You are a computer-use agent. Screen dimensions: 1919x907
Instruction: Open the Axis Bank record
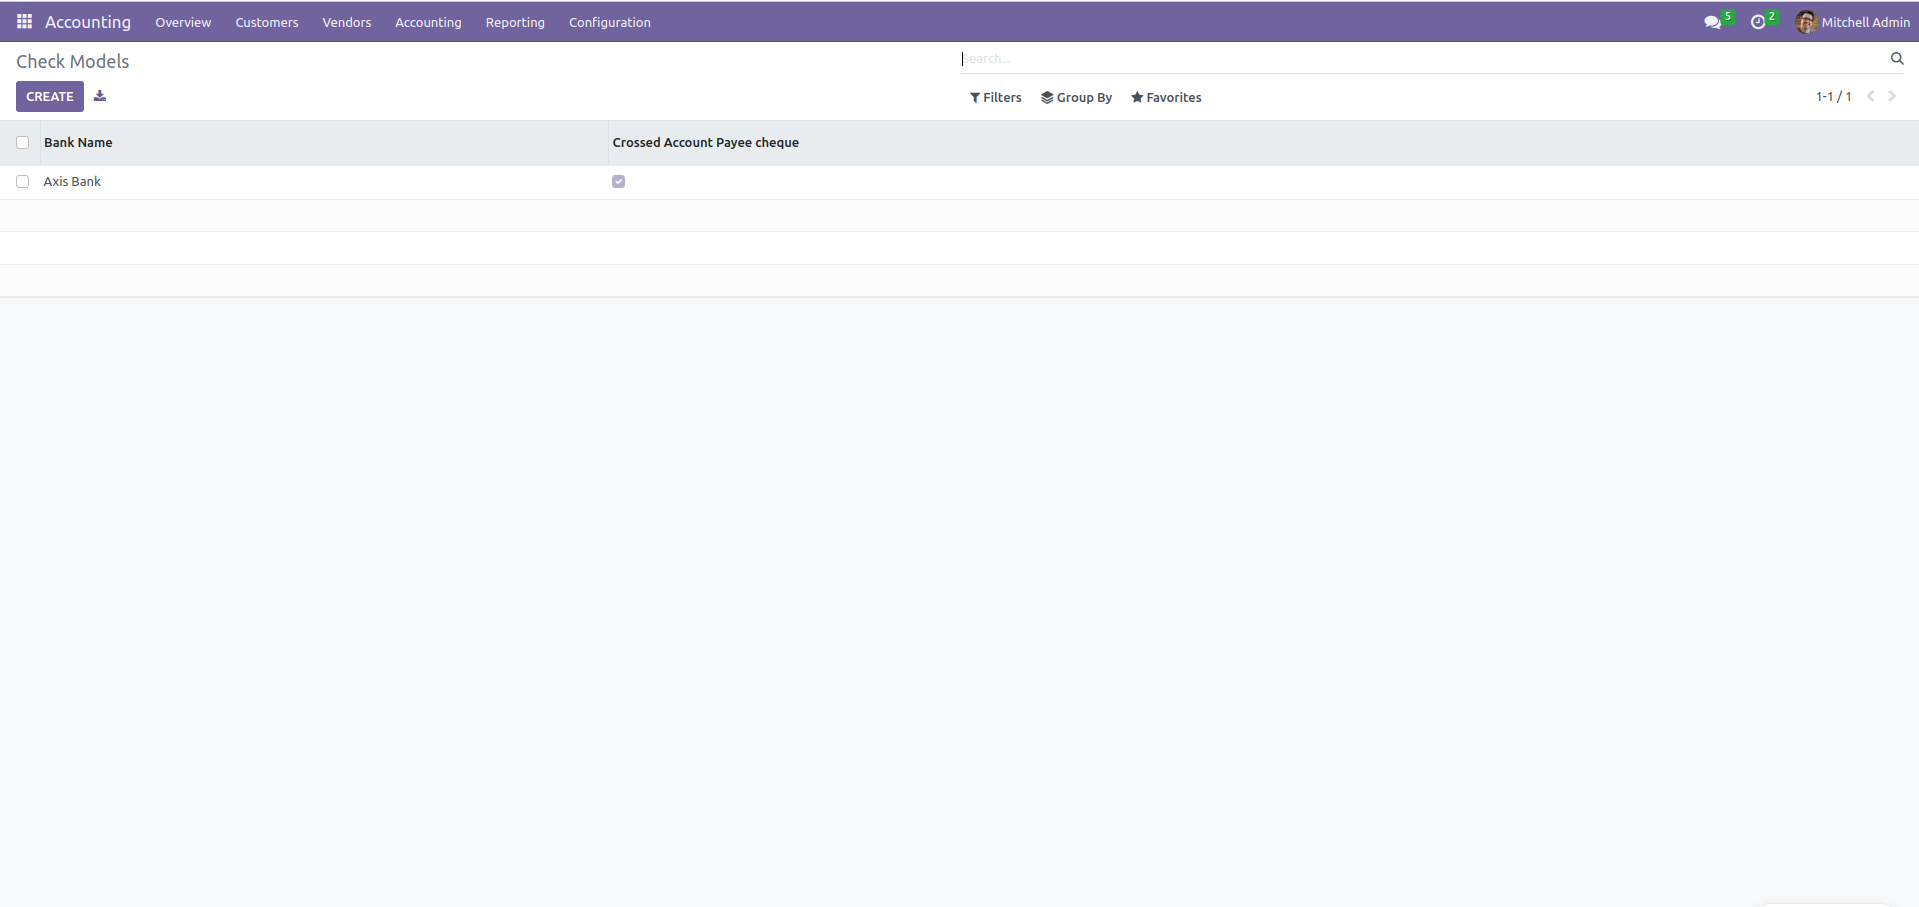pos(72,182)
